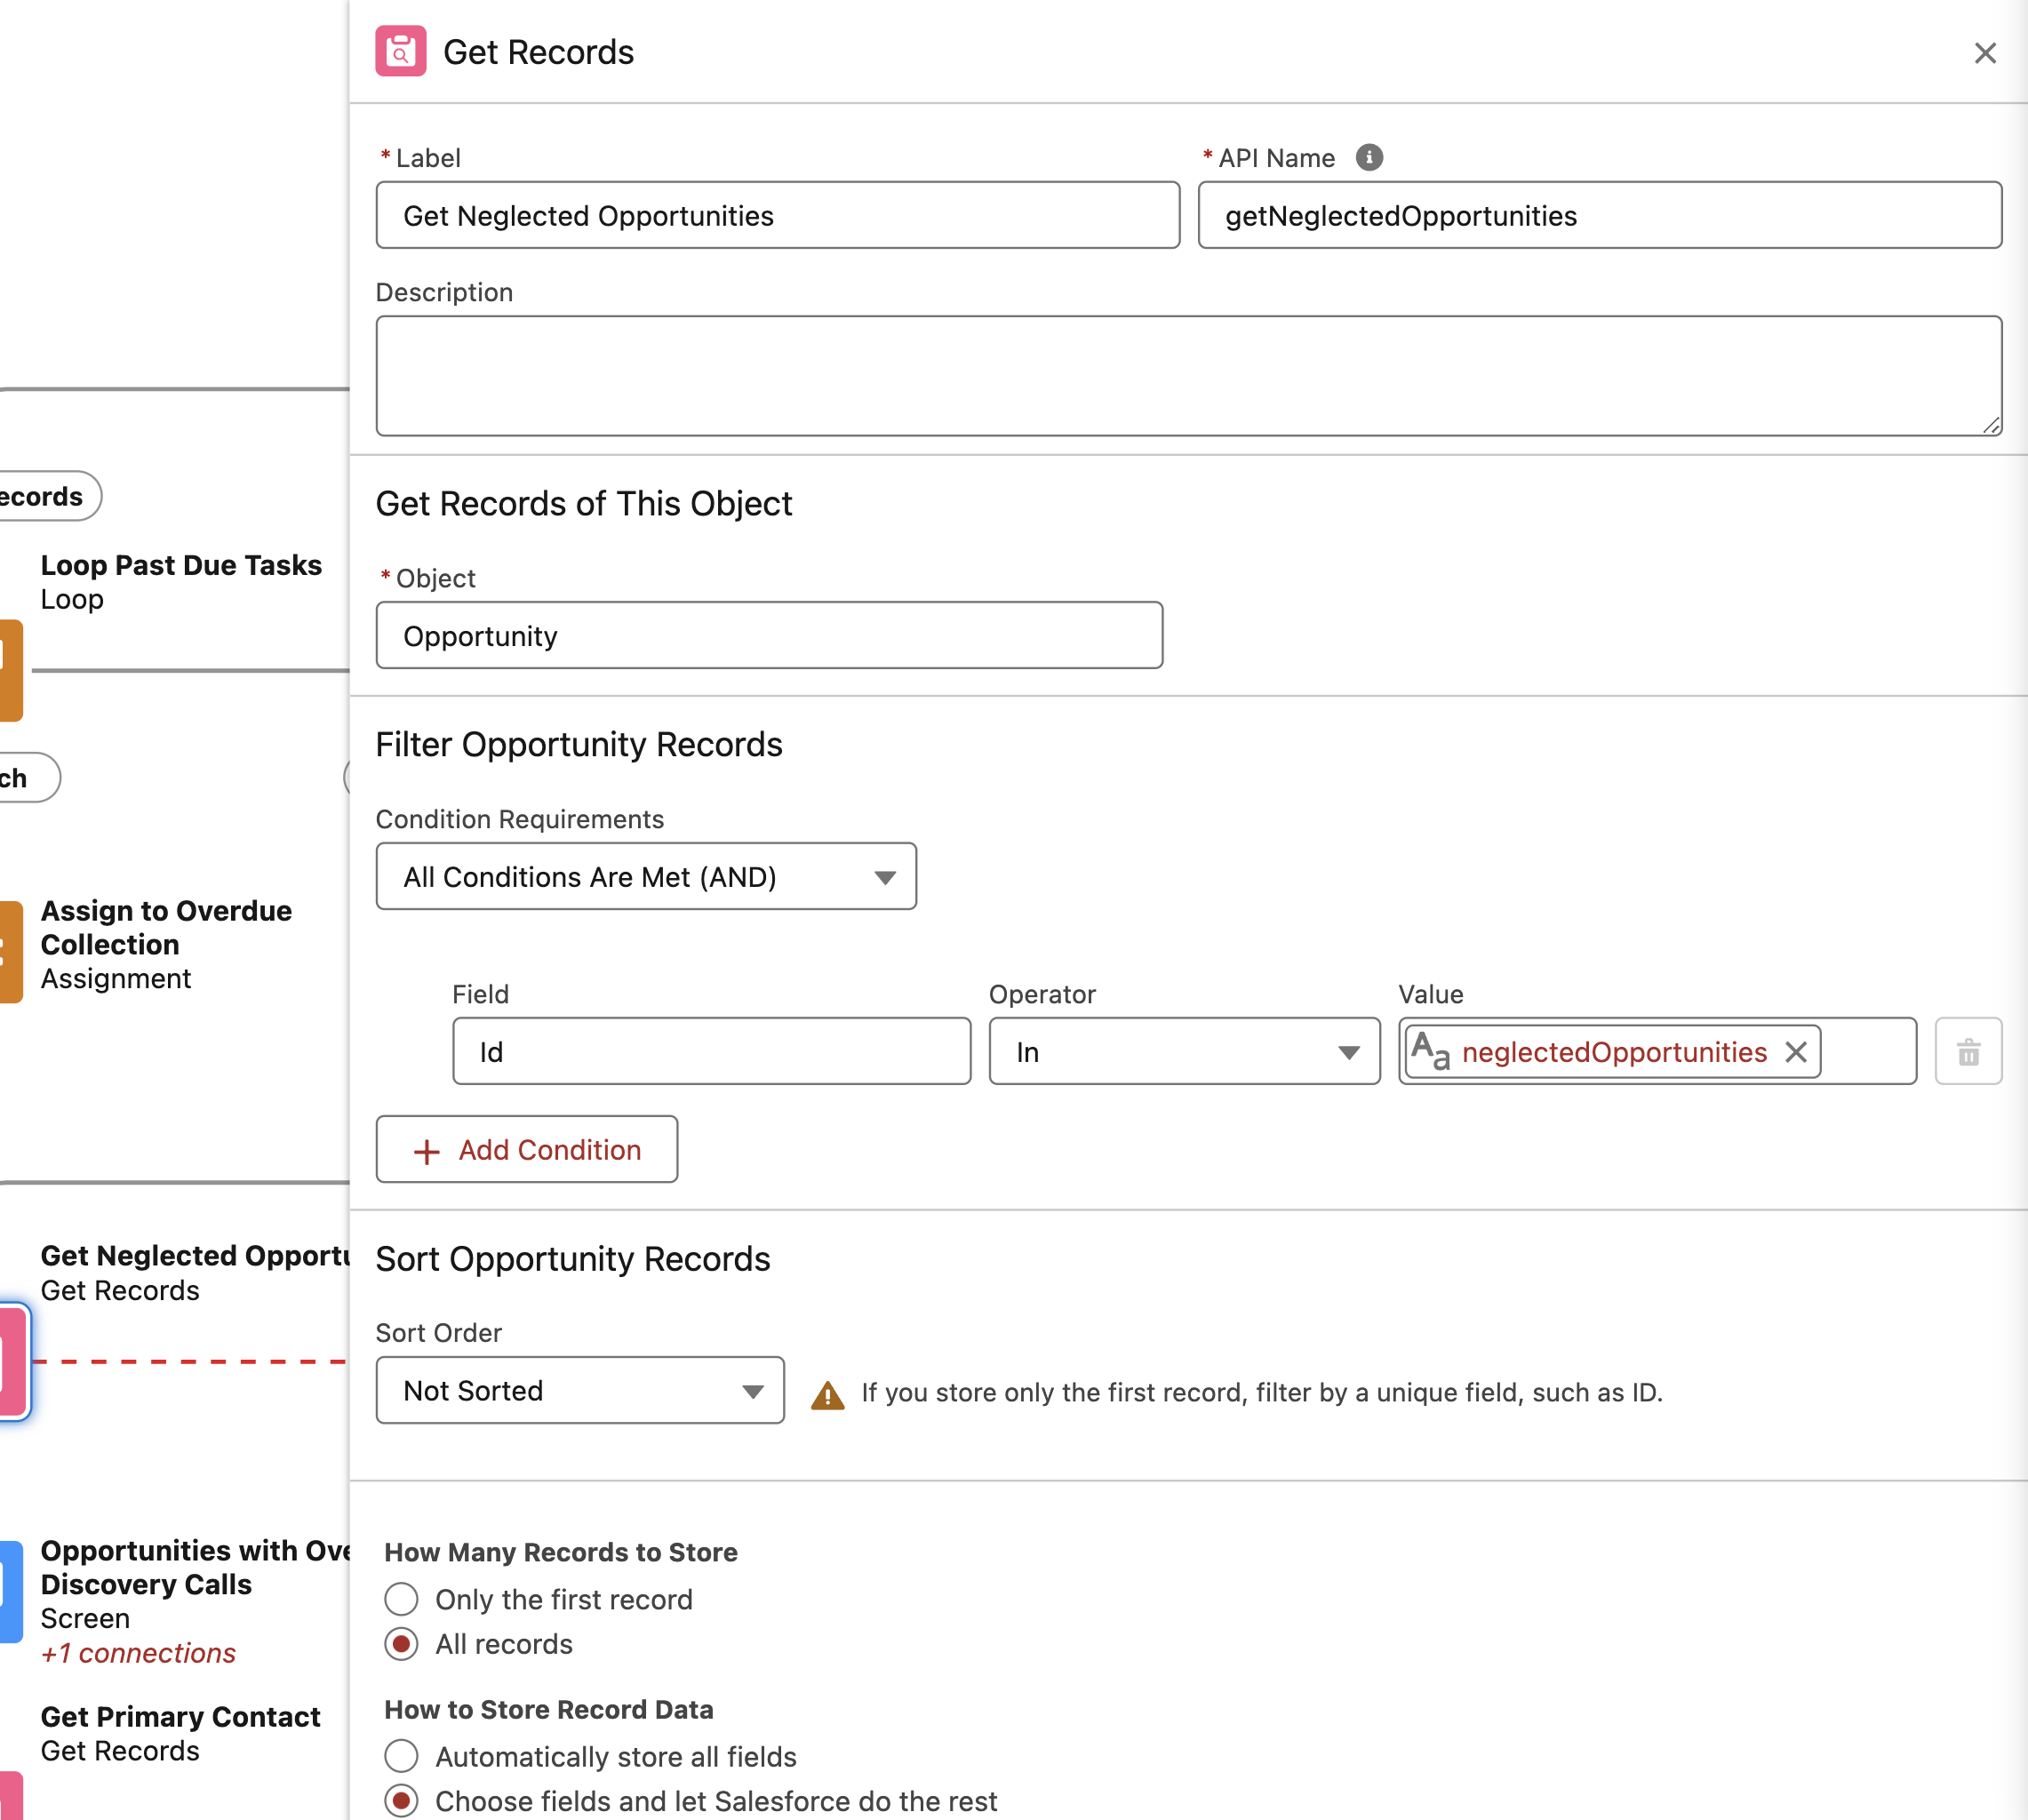Viewport: 2028px width, 1820px height.
Task: Click the +1 connections link
Action: (138, 1653)
